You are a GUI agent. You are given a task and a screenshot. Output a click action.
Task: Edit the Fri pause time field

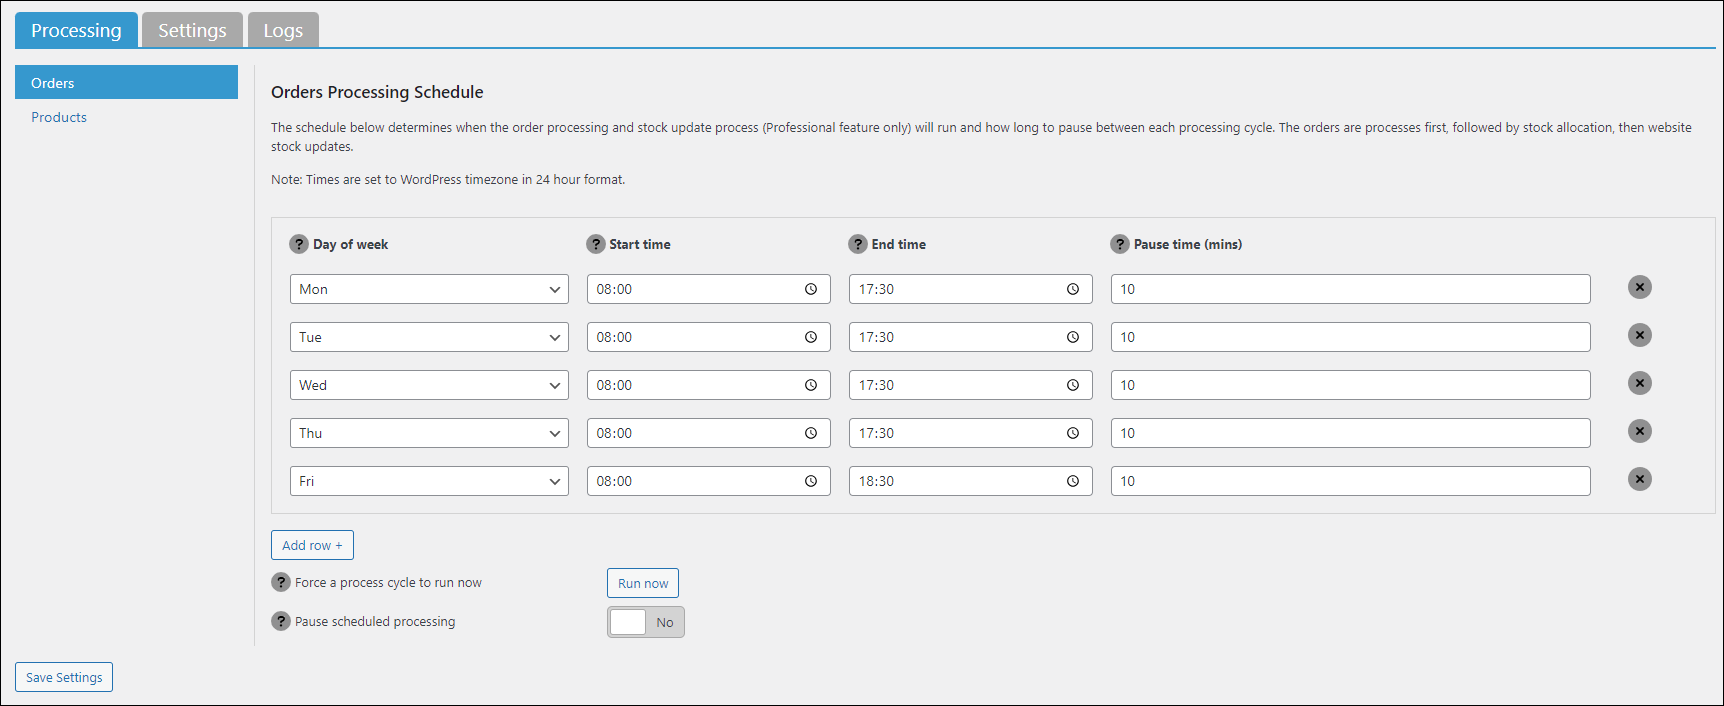point(1350,481)
